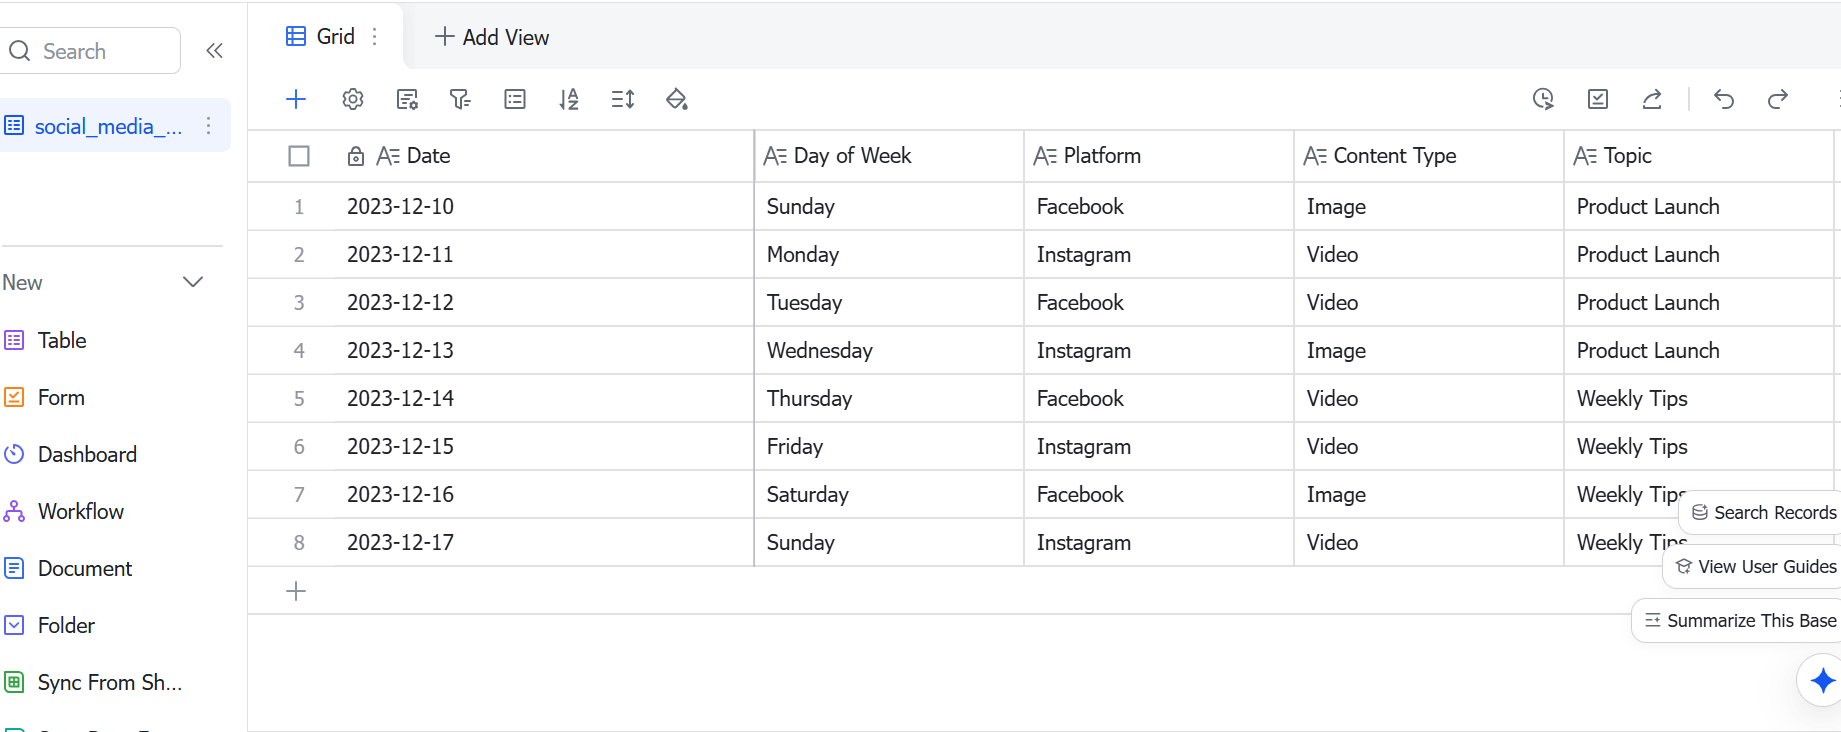
Task: Click Search Records button
Action: 1764,512
